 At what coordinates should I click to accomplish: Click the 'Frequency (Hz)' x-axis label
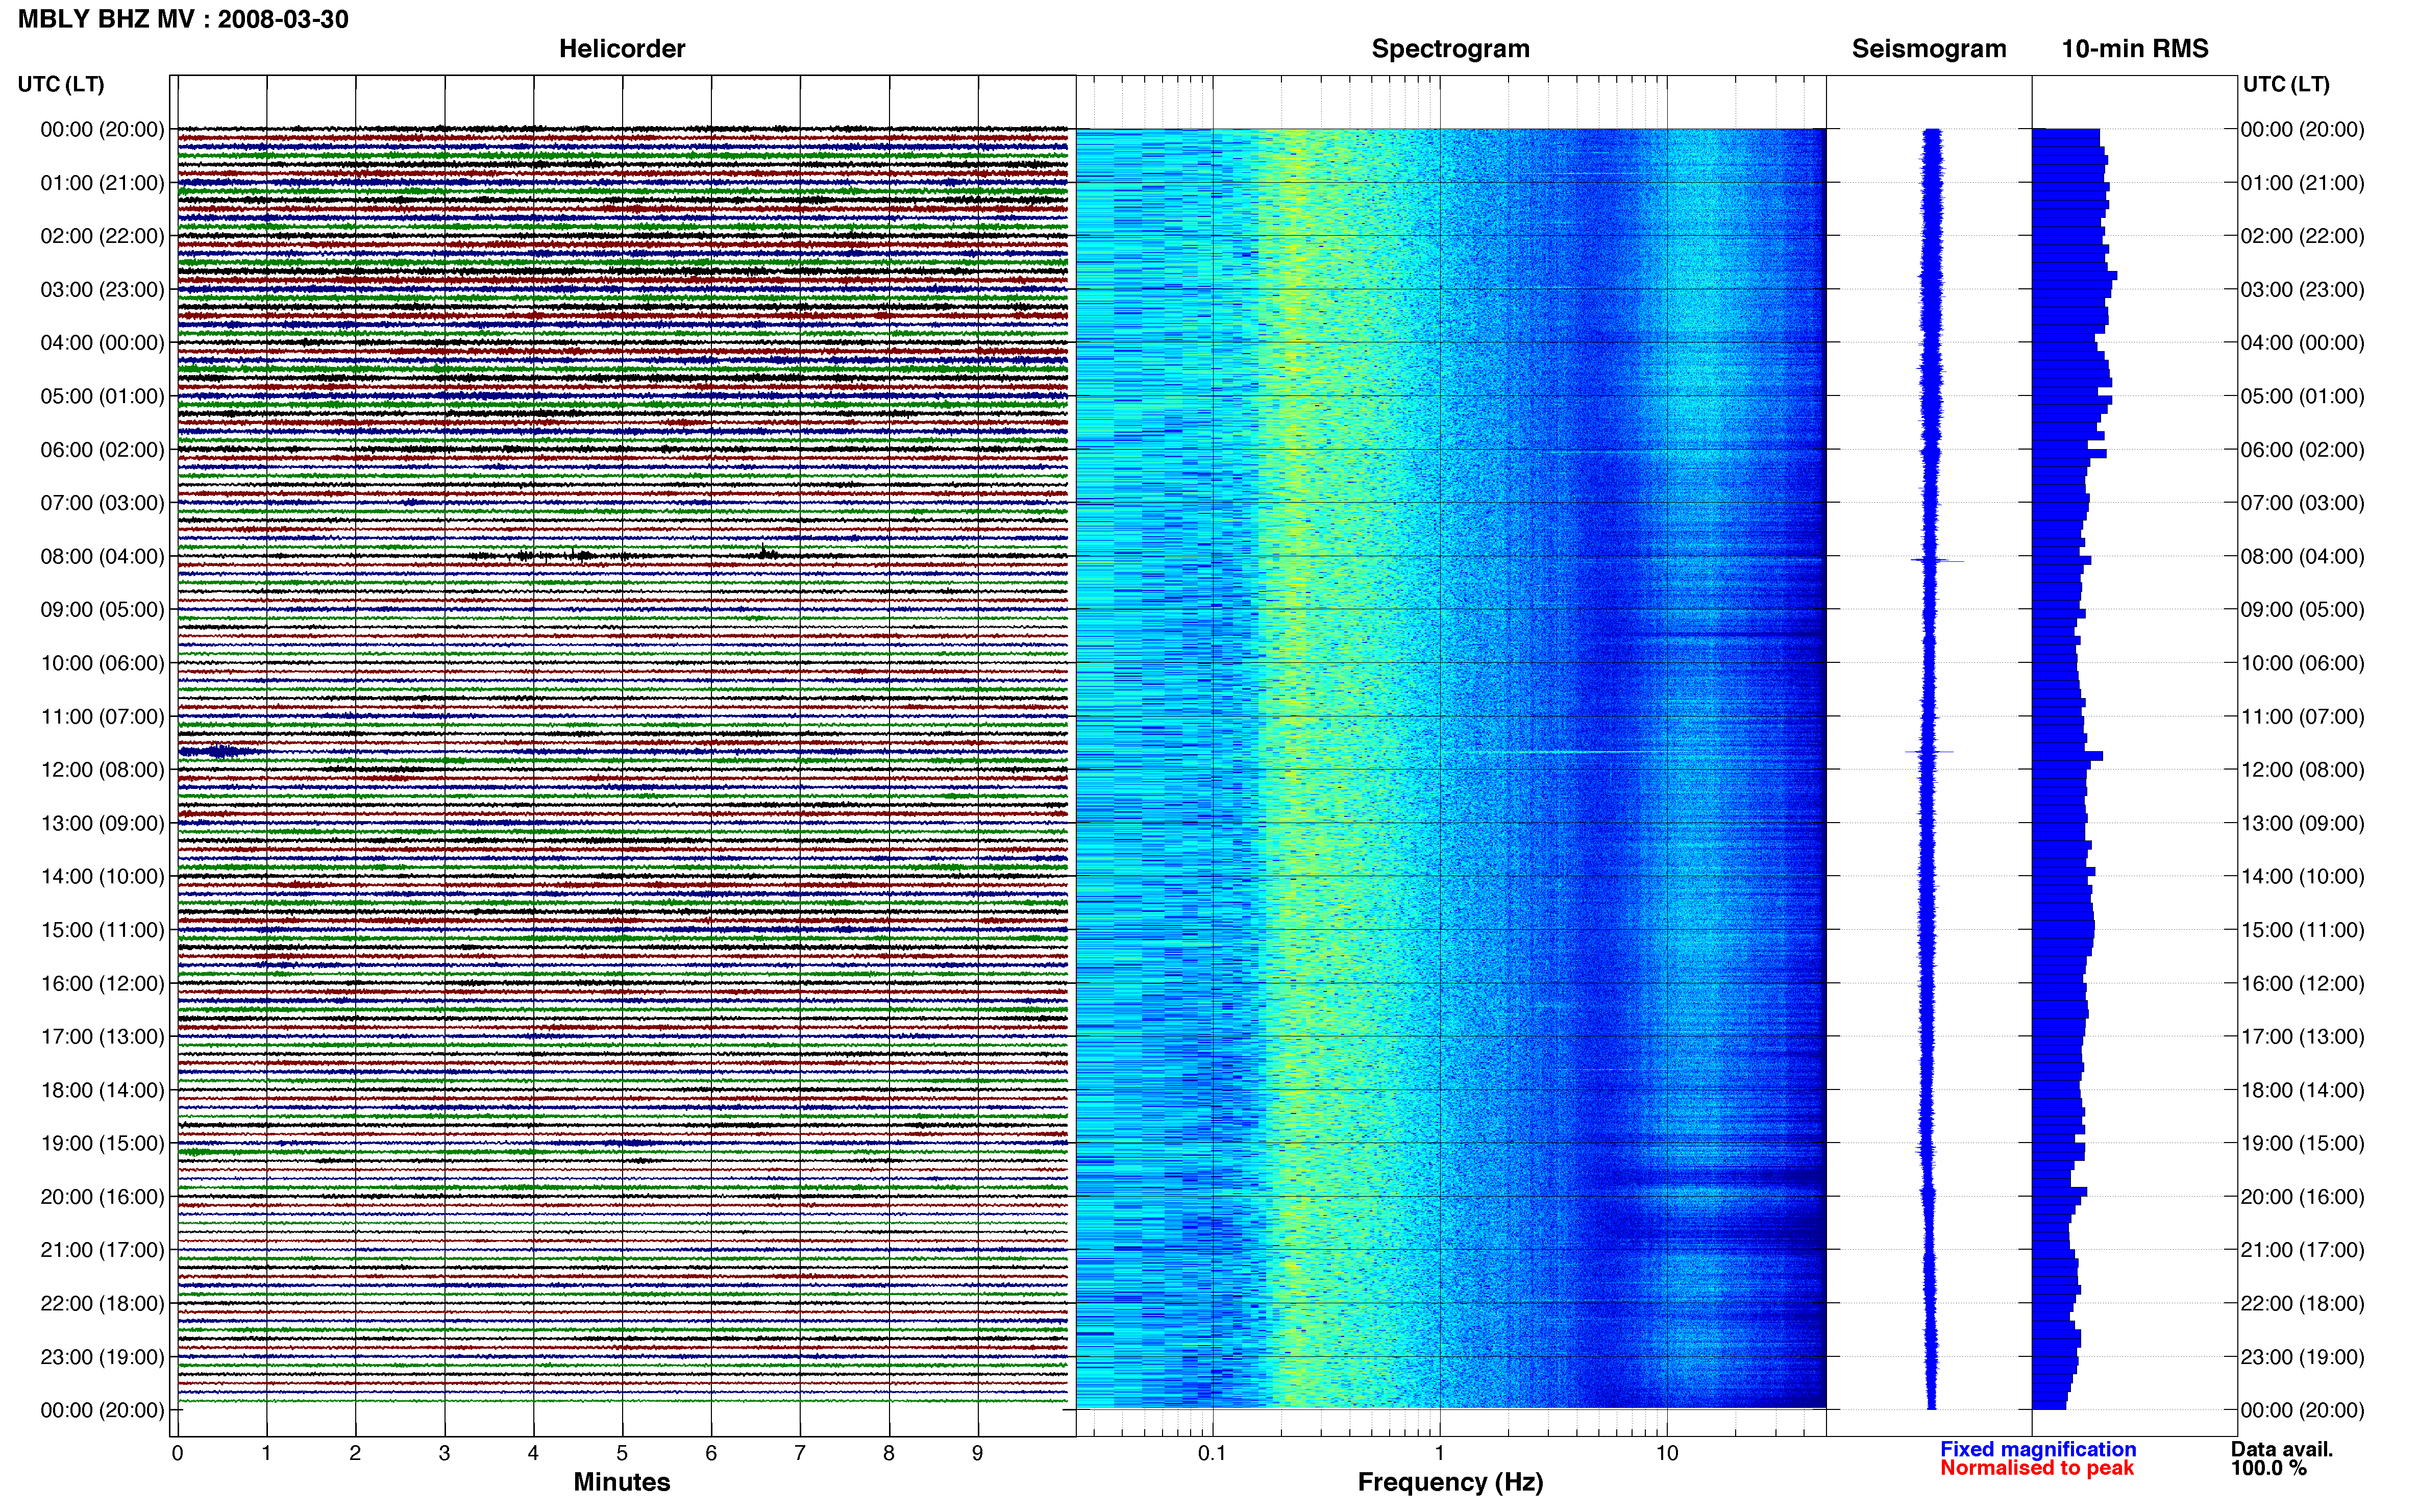click(x=1450, y=1482)
